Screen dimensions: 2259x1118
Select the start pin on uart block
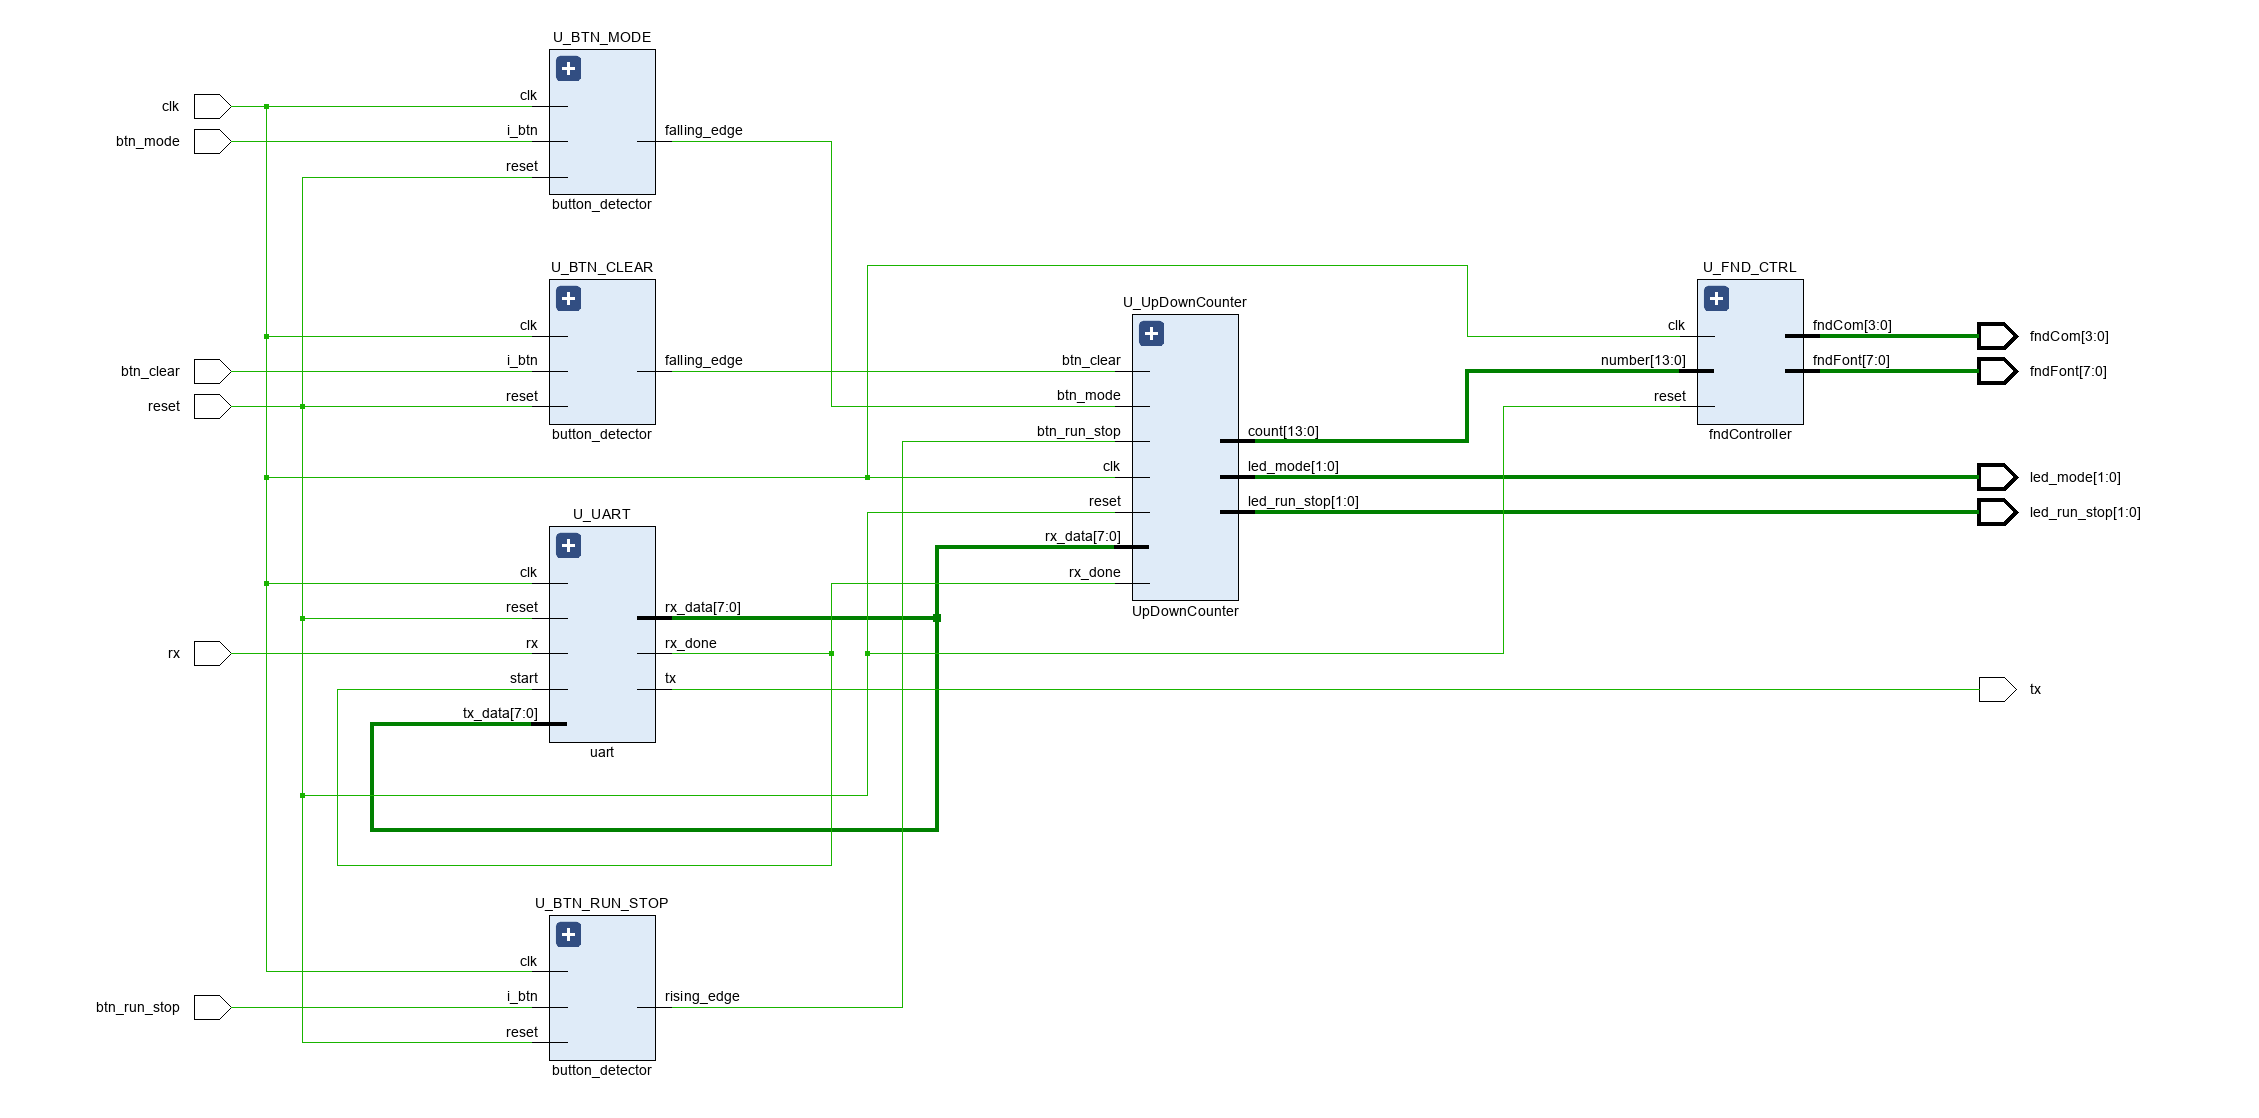tap(524, 678)
